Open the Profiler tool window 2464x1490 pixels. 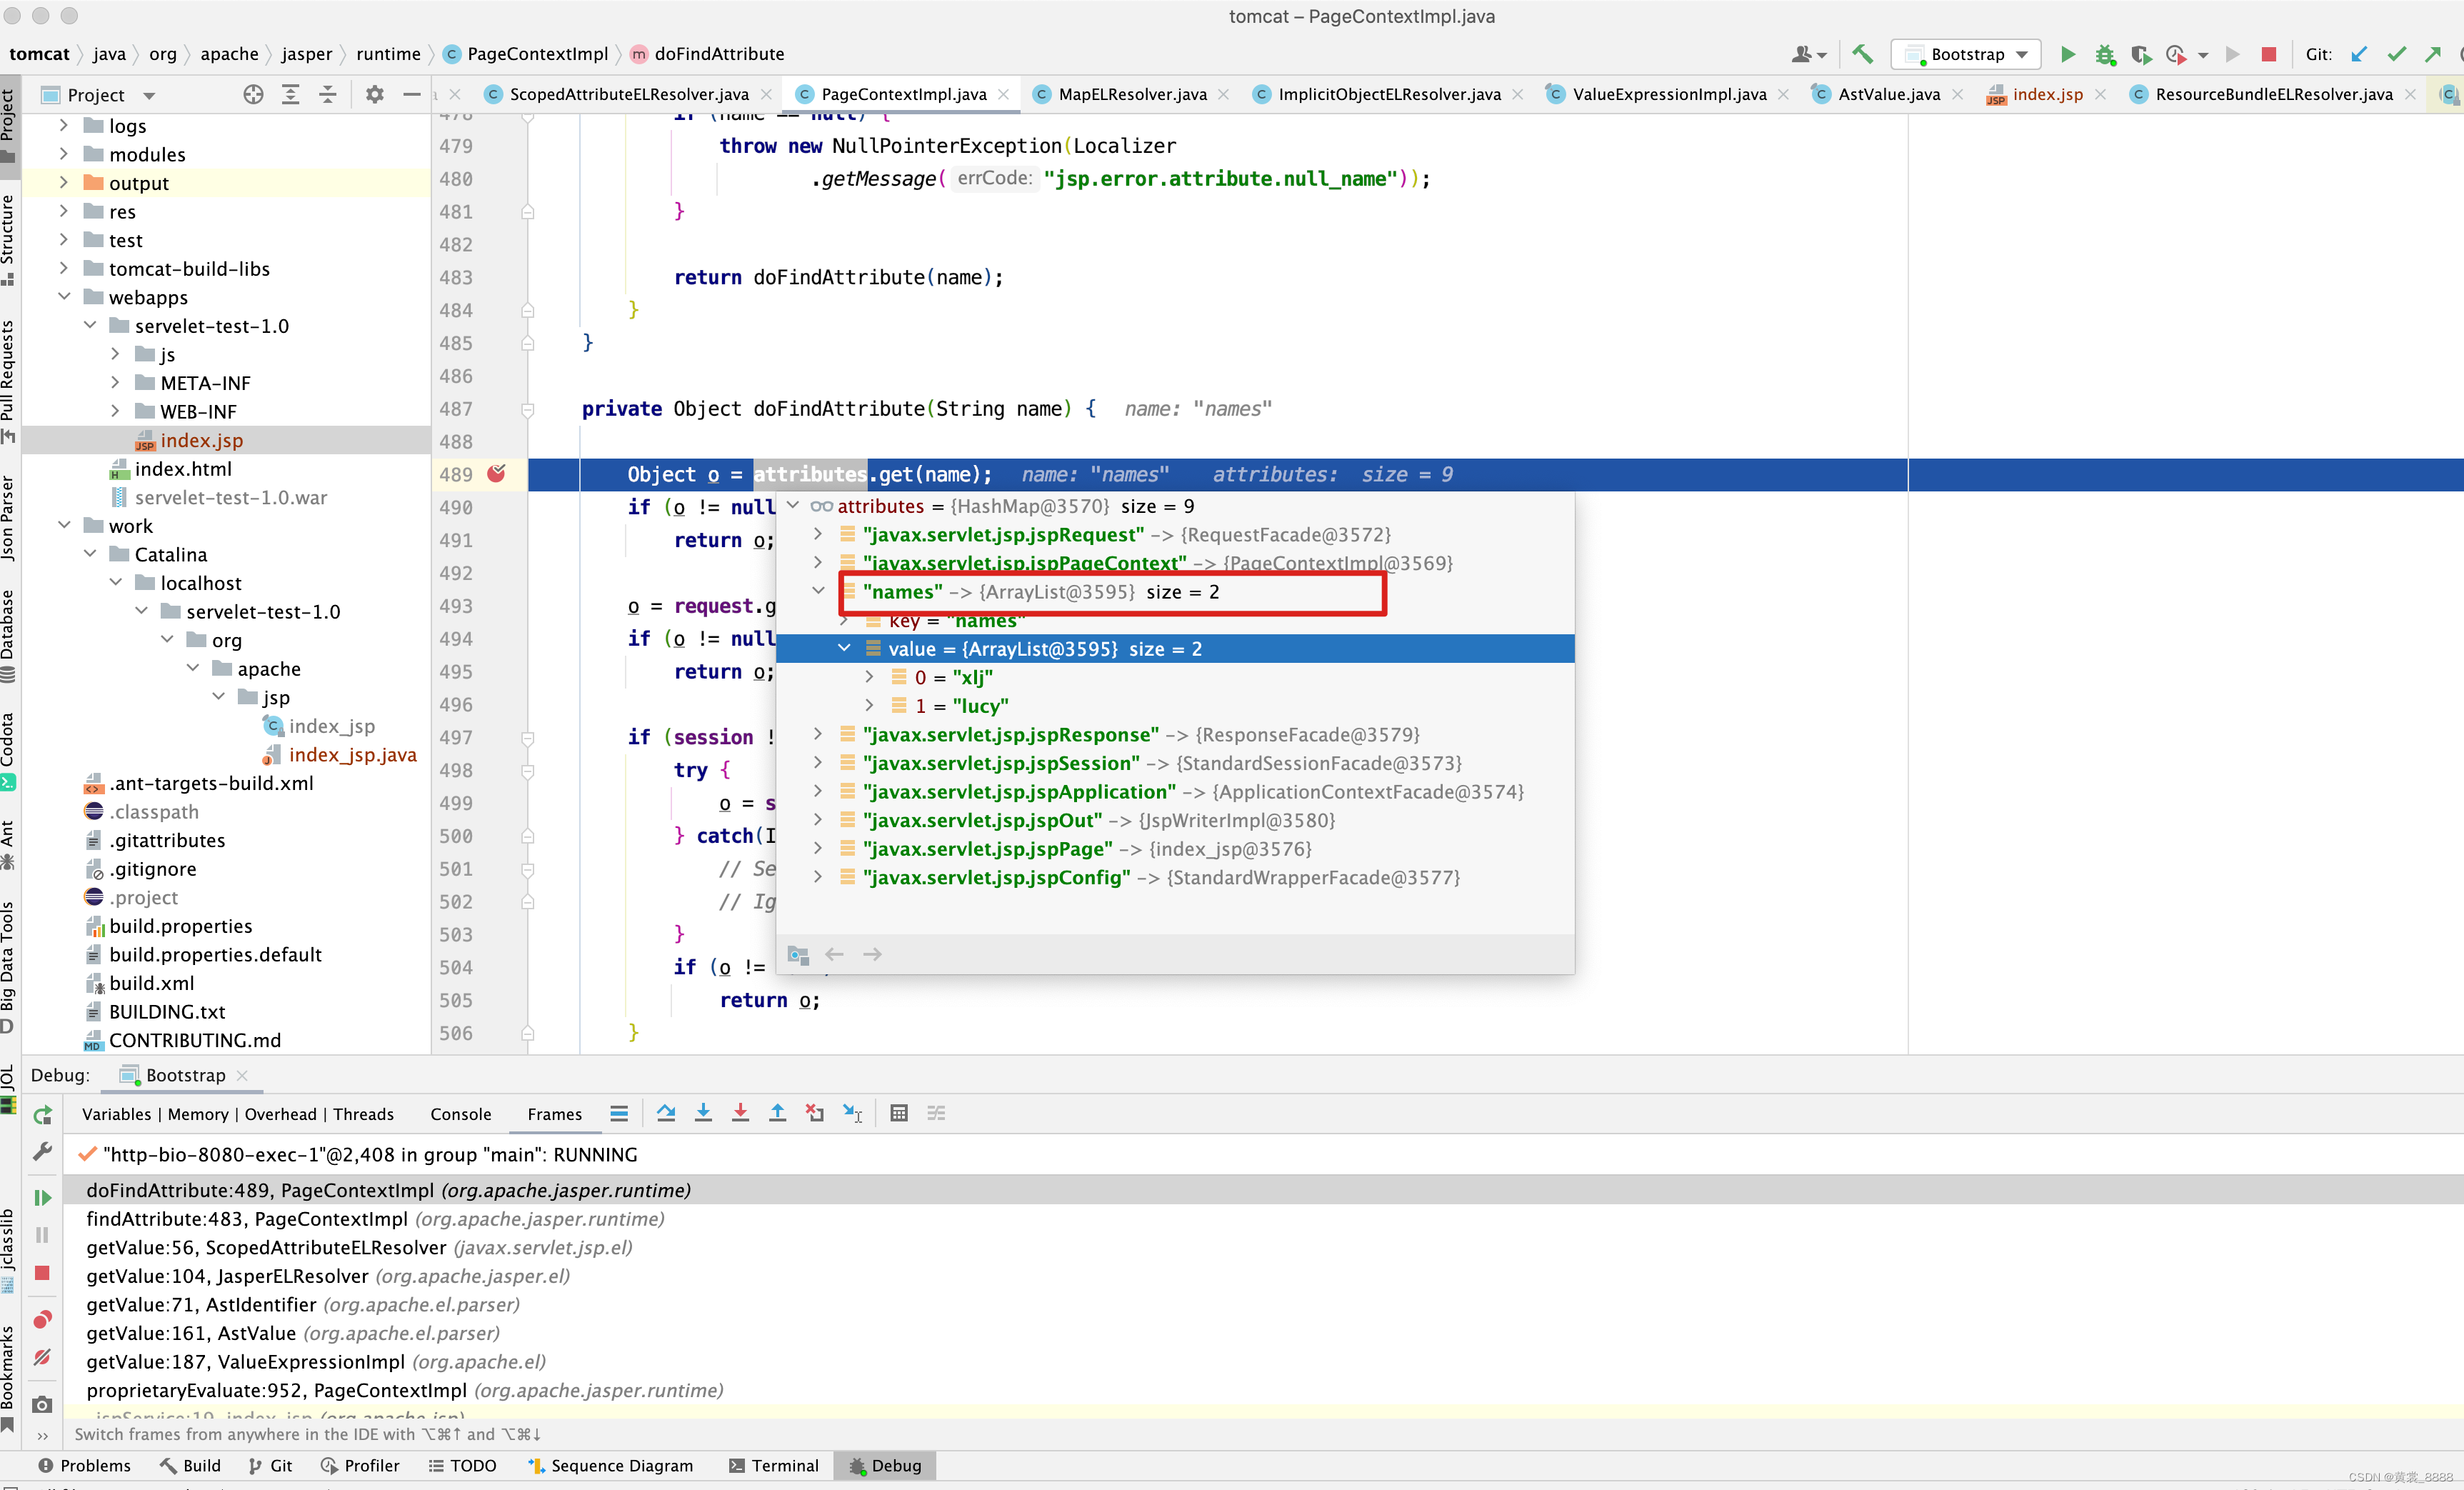point(360,1465)
